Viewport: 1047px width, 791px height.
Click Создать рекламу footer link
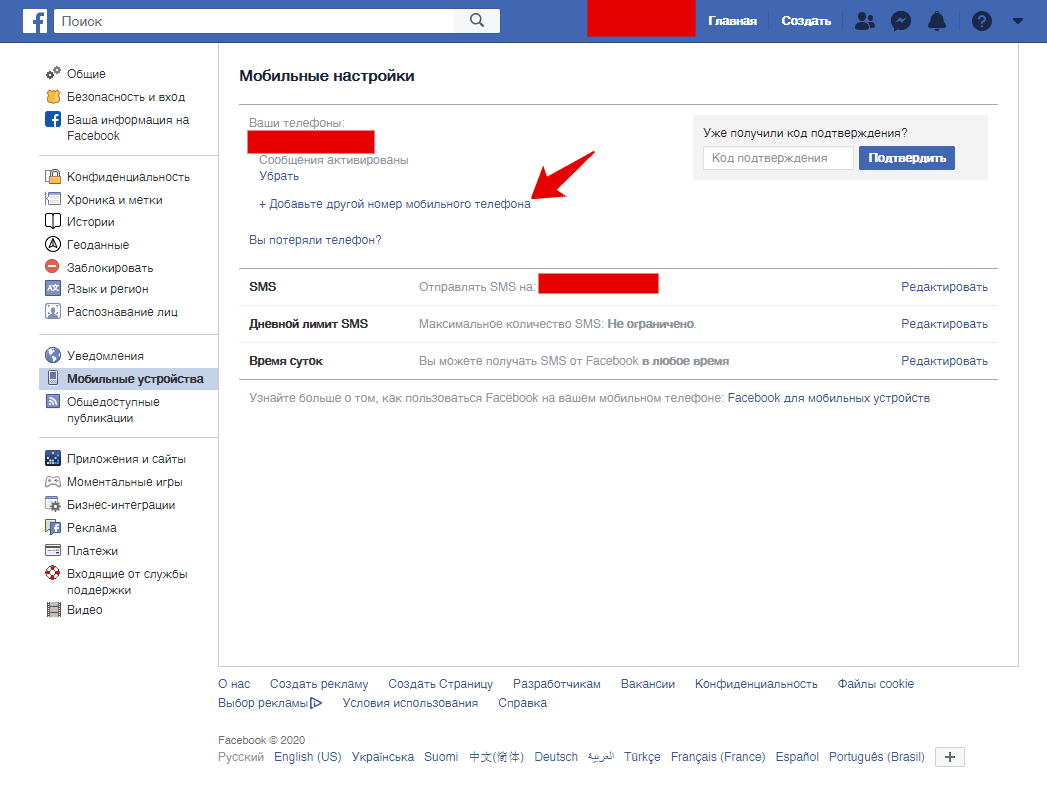(x=319, y=684)
